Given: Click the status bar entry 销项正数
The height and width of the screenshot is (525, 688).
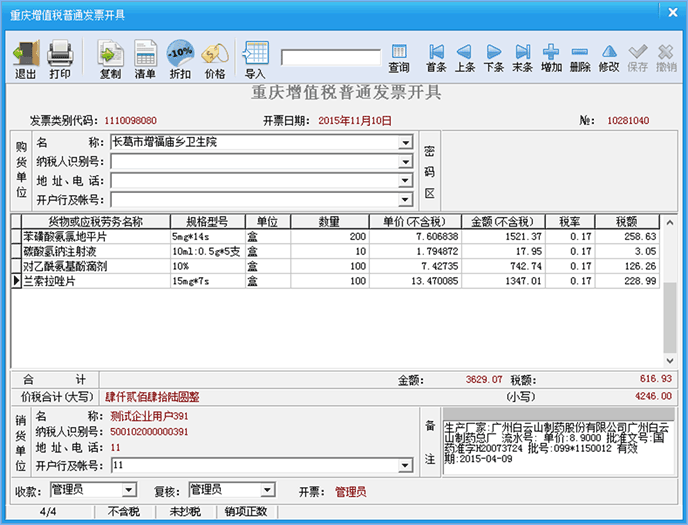Looking at the screenshot, I should (x=246, y=511).
